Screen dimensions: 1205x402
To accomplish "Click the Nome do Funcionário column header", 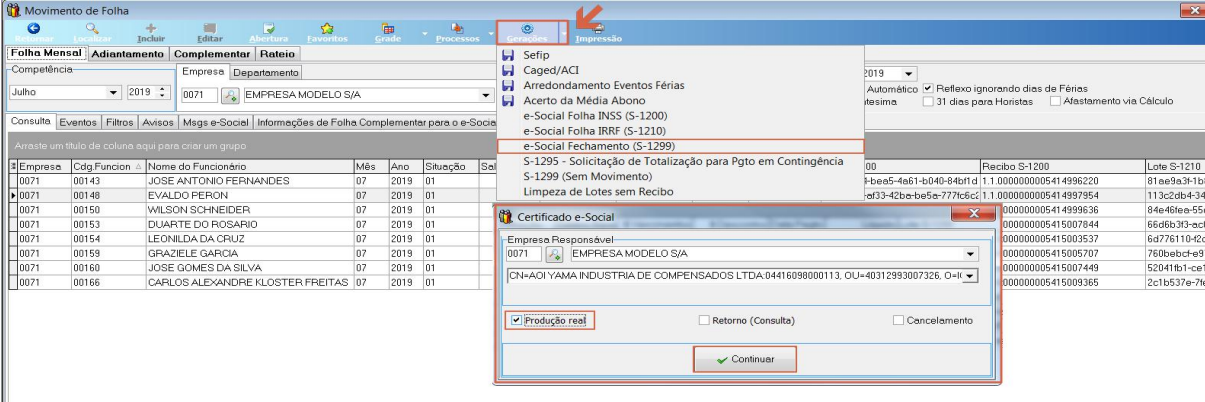I will click(x=249, y=166).
